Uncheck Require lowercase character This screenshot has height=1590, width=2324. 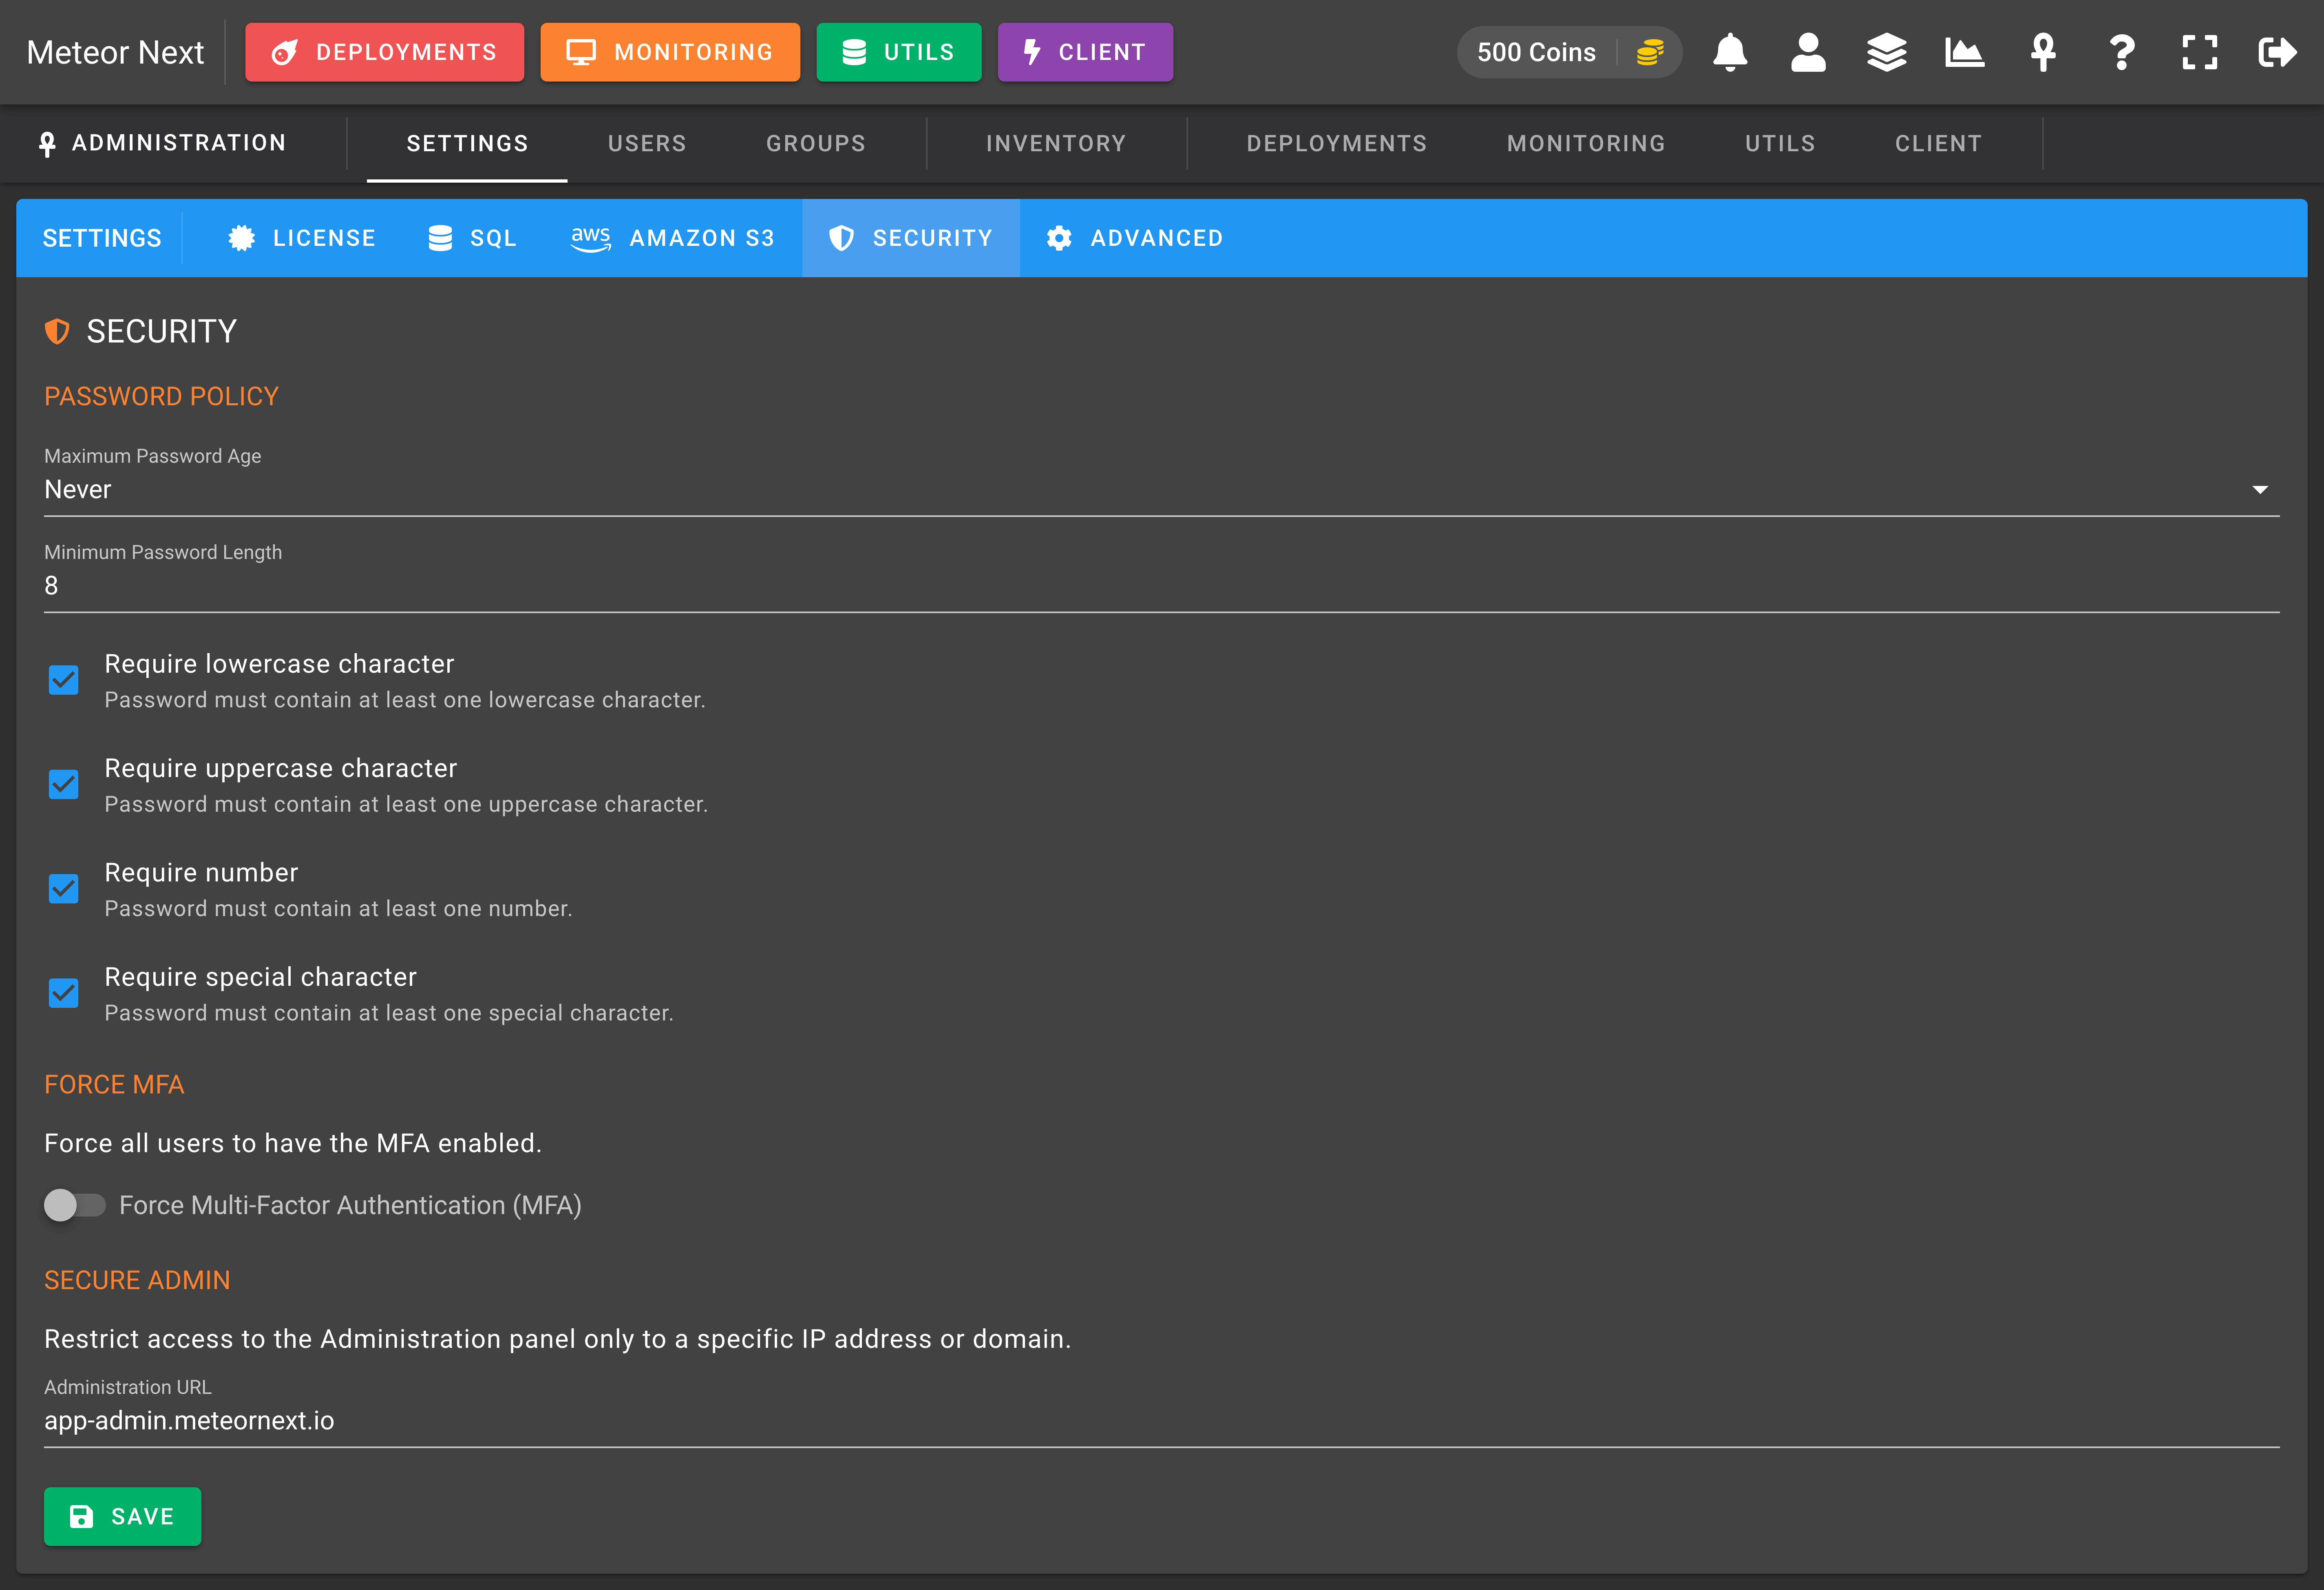coord(64,681)
